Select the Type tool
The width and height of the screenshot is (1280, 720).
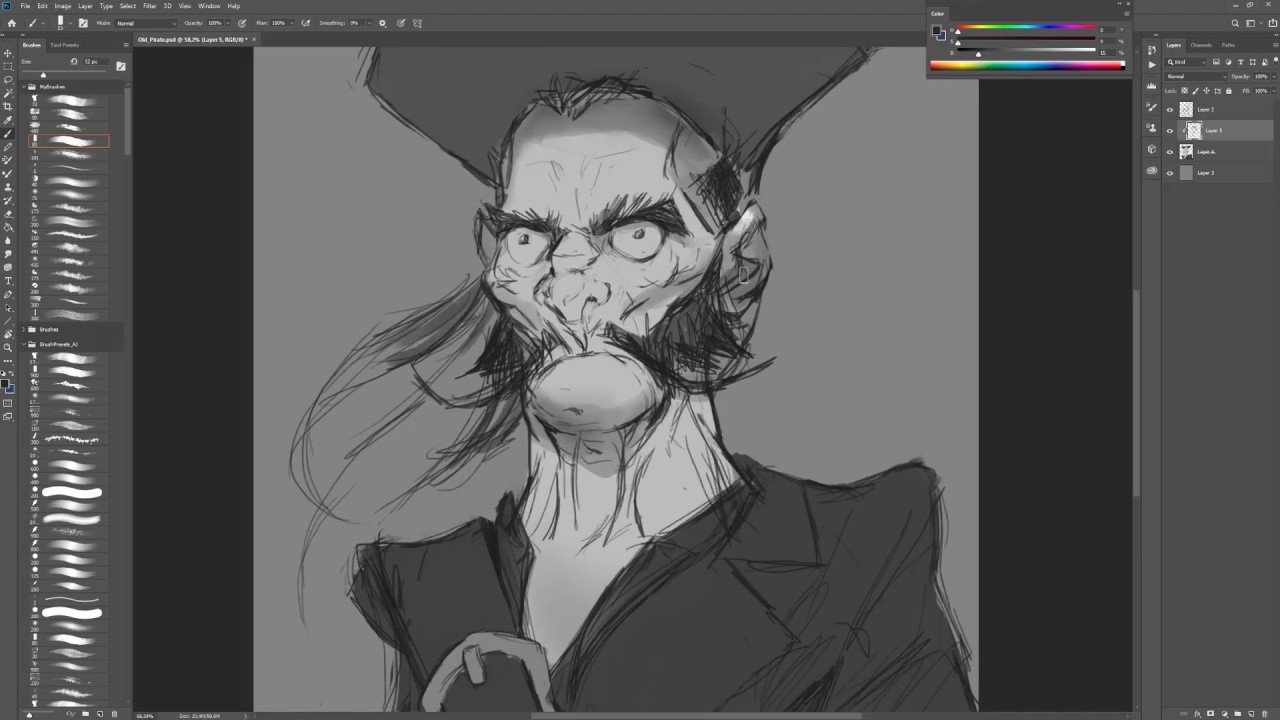(8, 280)
